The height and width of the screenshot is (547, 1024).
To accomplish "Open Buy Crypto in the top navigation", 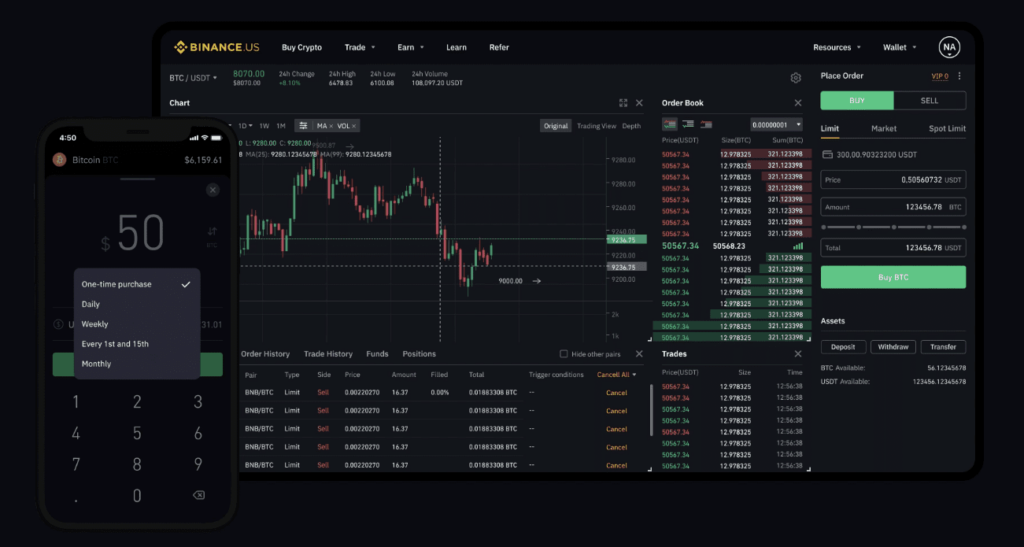I will pyautogui.click(x=302, y=47).
